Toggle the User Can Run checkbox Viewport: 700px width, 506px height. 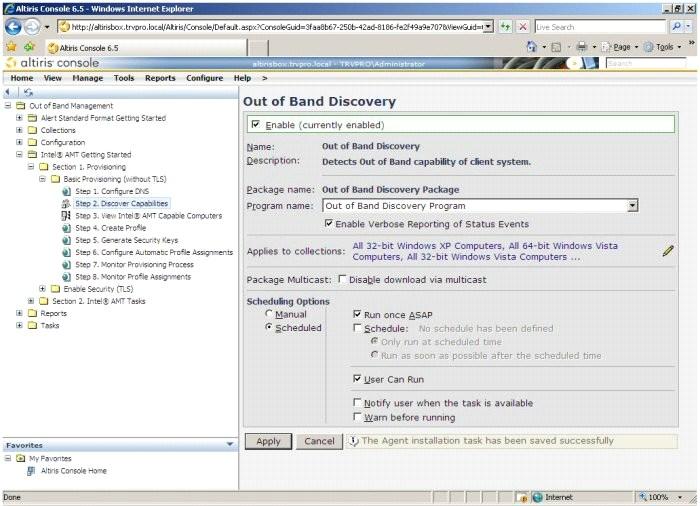click(x=357, y=379)
